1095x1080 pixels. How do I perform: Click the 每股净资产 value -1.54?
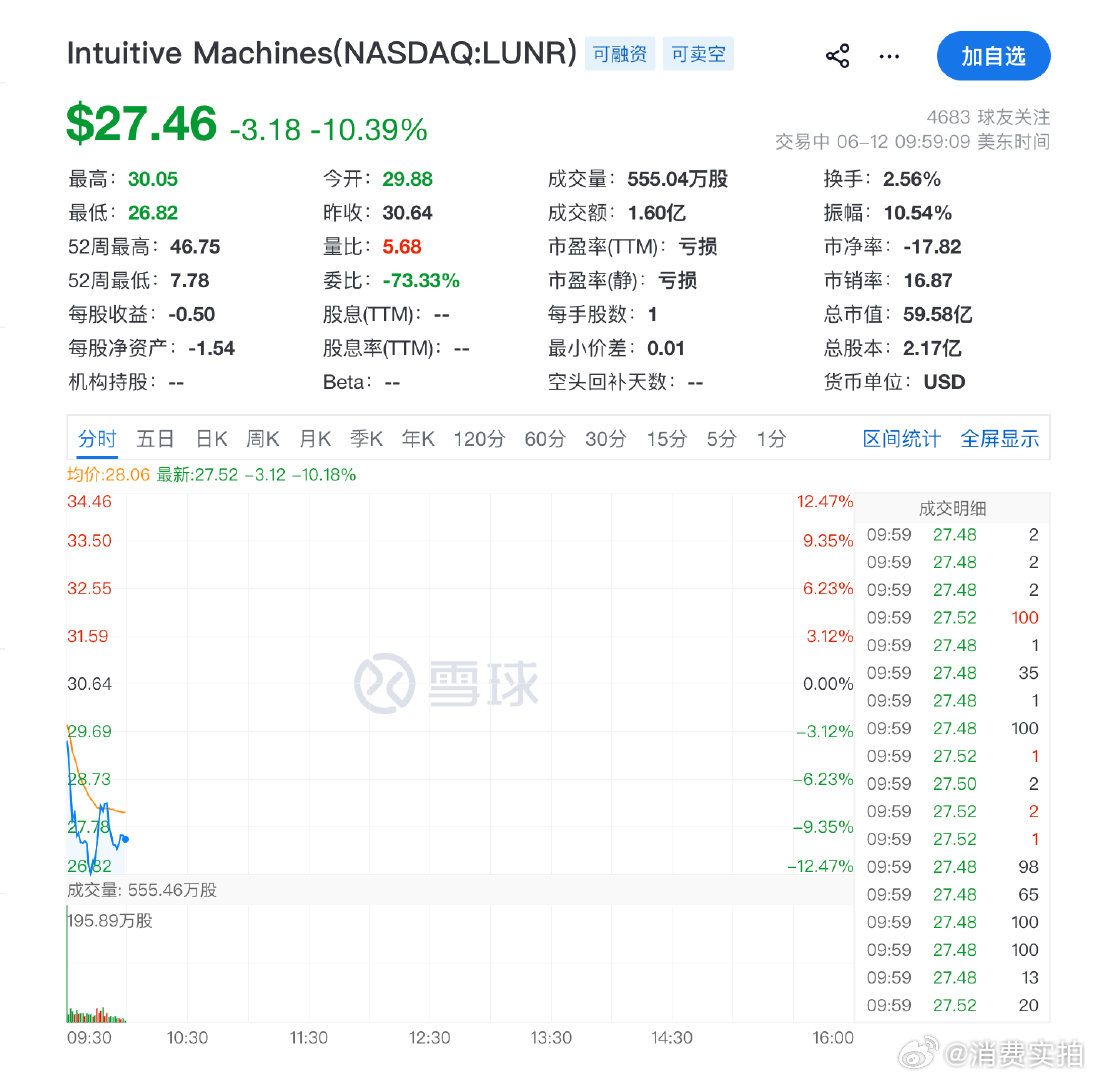coord(212,348)
